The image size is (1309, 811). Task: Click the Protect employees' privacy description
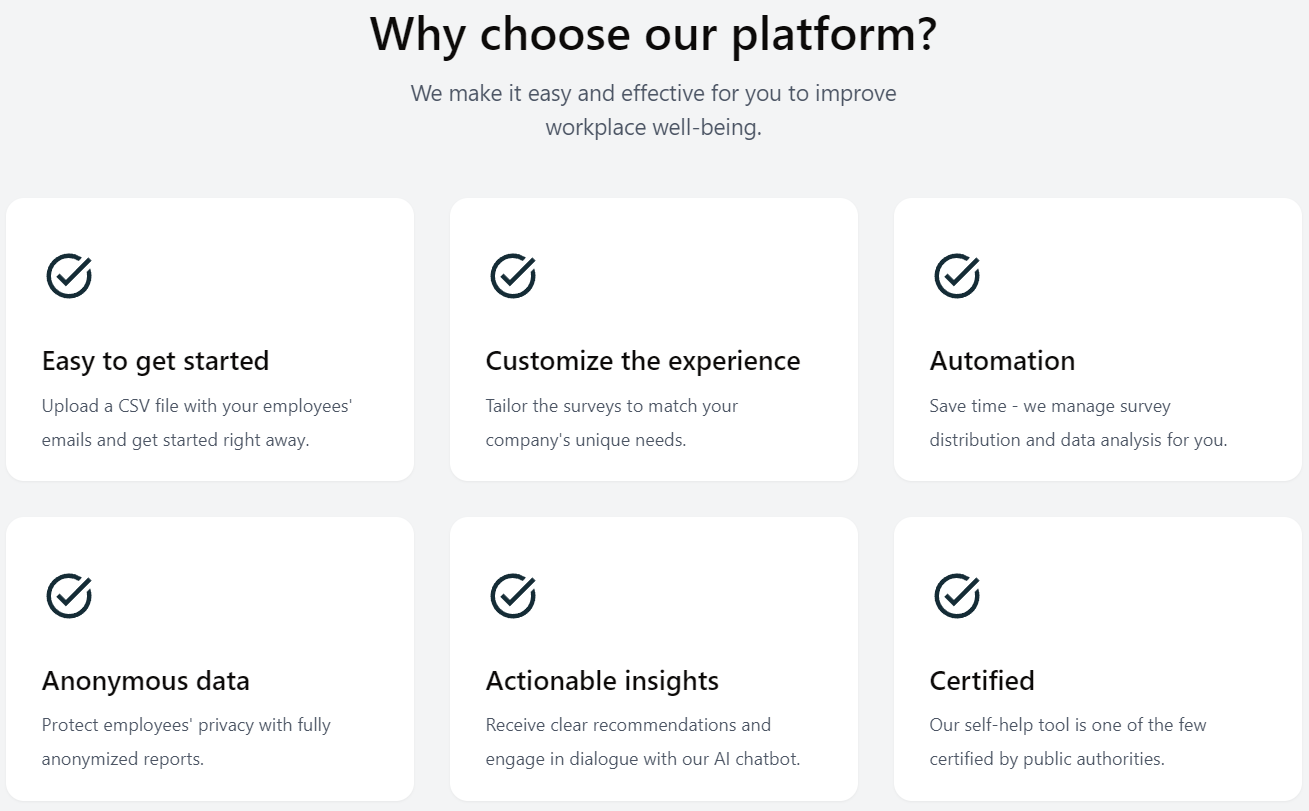coord(186,742)
